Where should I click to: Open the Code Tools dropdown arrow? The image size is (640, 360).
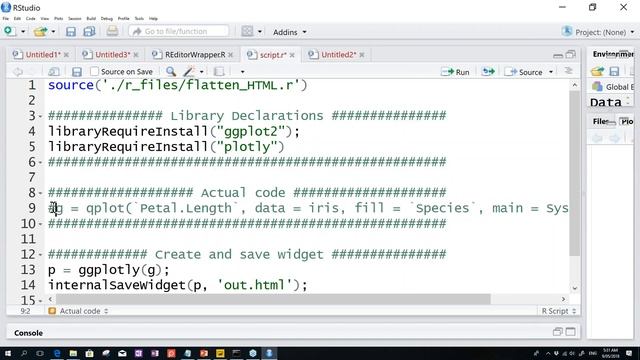pyautogui.click(x=202, y=72)
